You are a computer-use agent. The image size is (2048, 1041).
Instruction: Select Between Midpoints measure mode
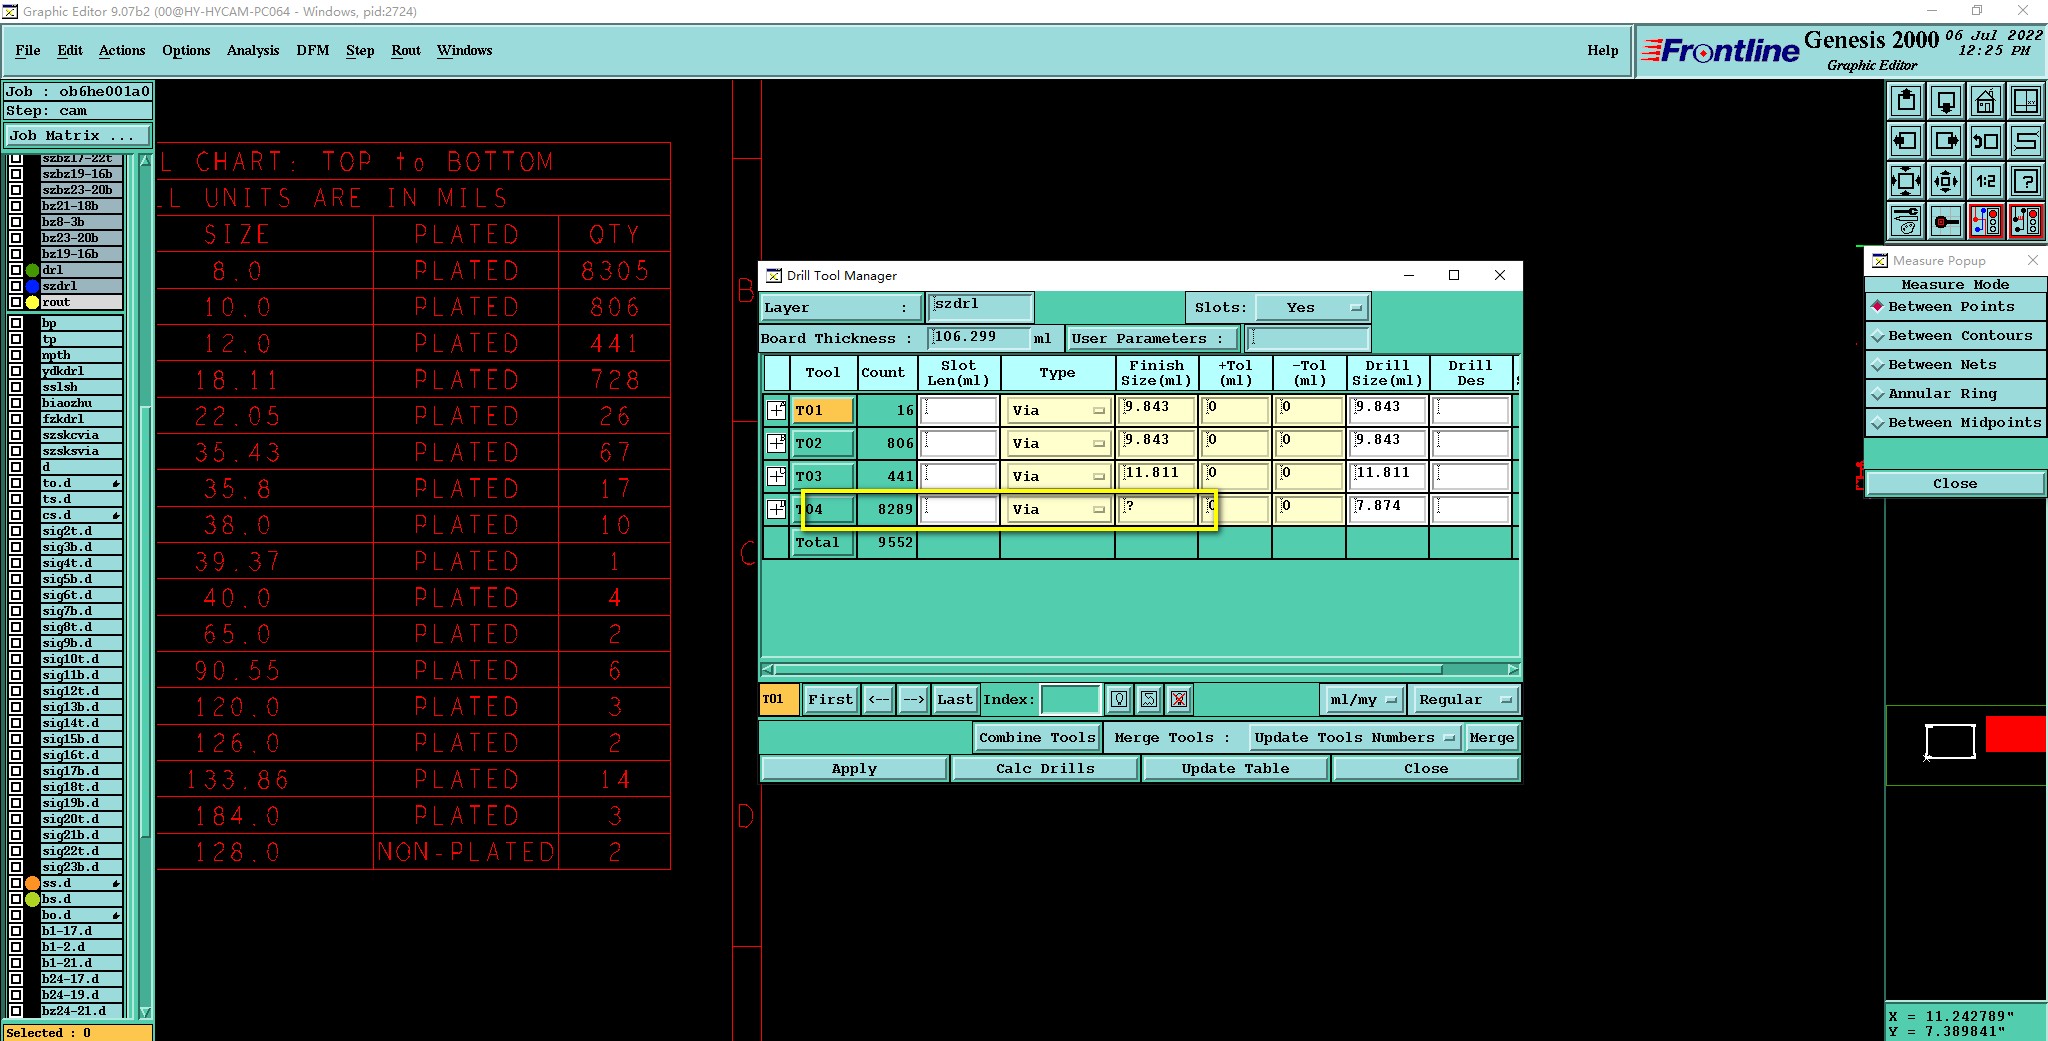(x=1955, y=423)
